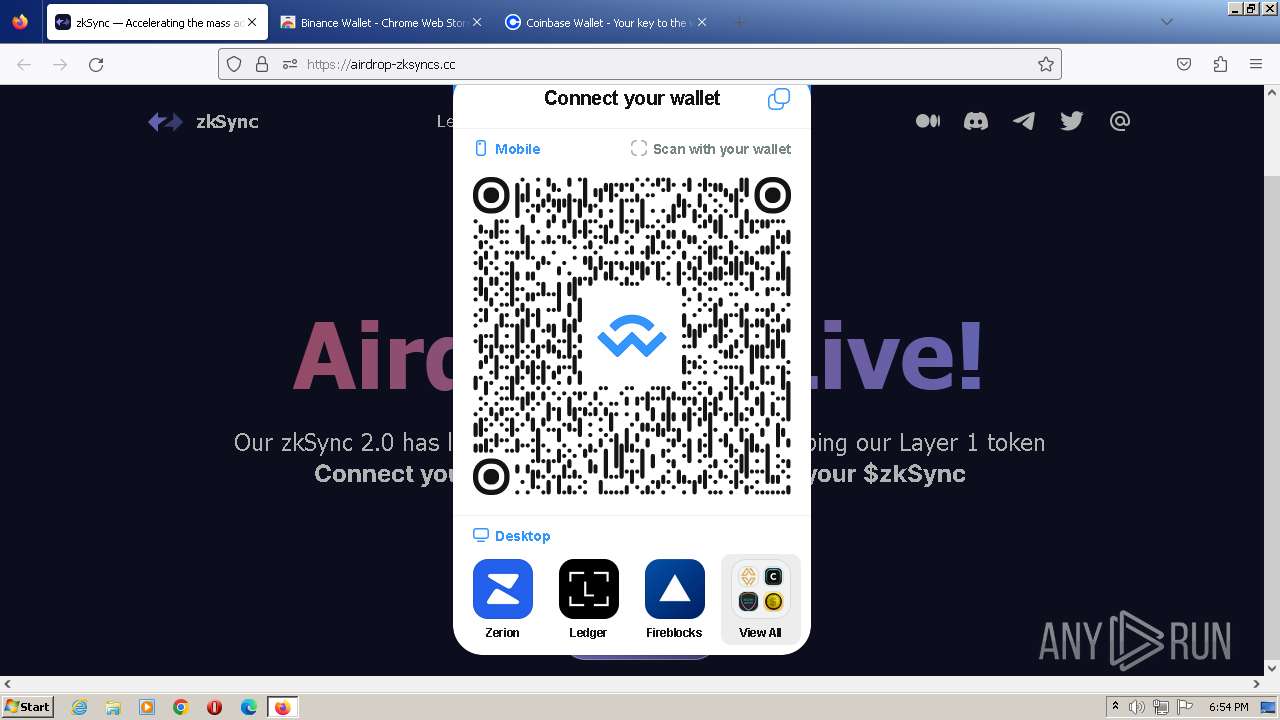
Task: Select the Firefox taskbar button
Action: 282,707
